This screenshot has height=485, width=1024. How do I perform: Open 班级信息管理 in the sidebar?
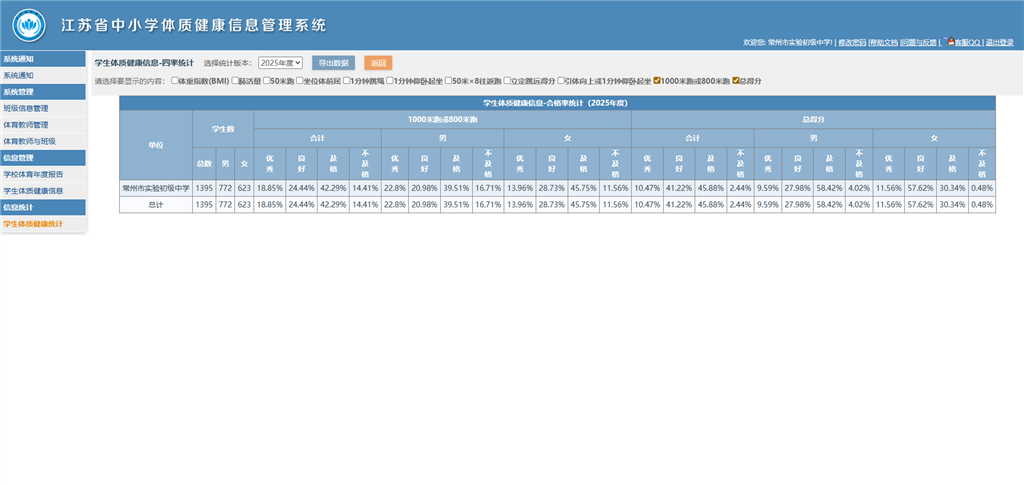[x=26, y=108]
